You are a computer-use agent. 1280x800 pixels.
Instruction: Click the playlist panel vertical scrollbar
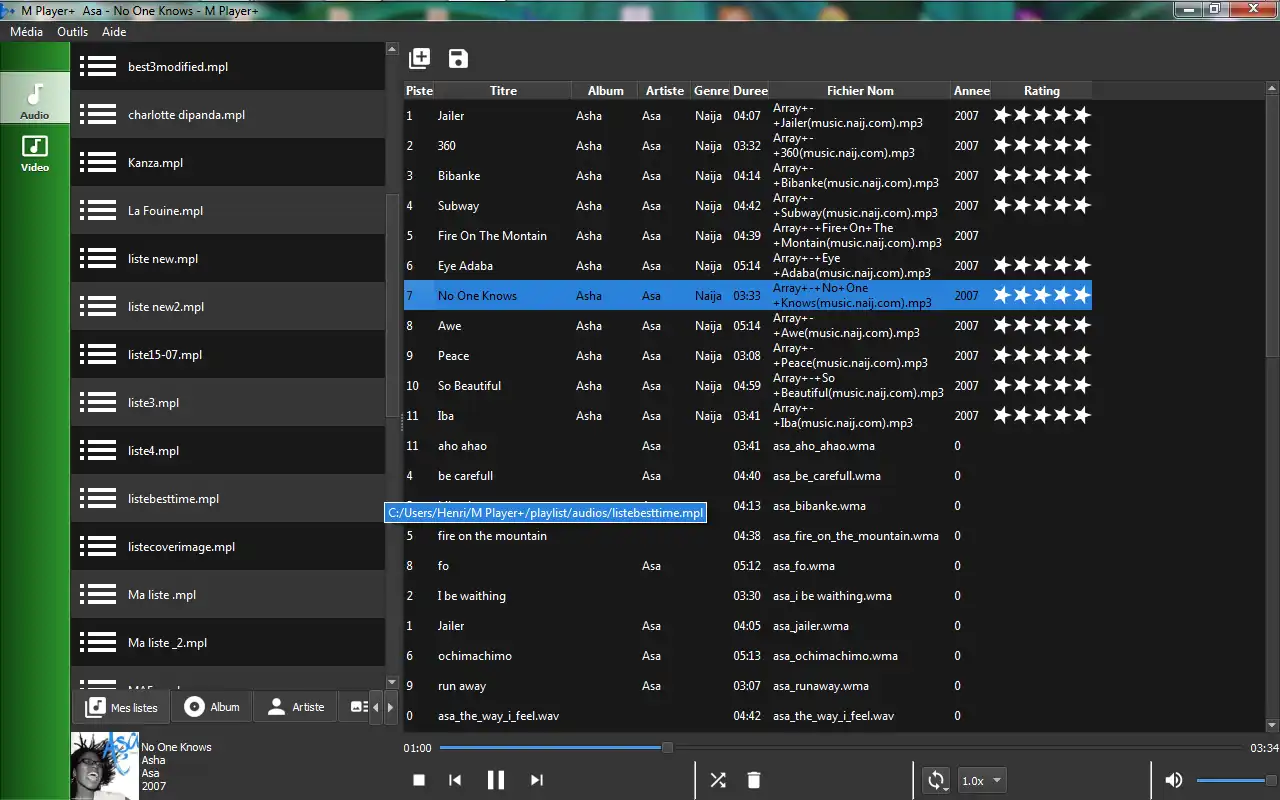[x=392, y=305]
